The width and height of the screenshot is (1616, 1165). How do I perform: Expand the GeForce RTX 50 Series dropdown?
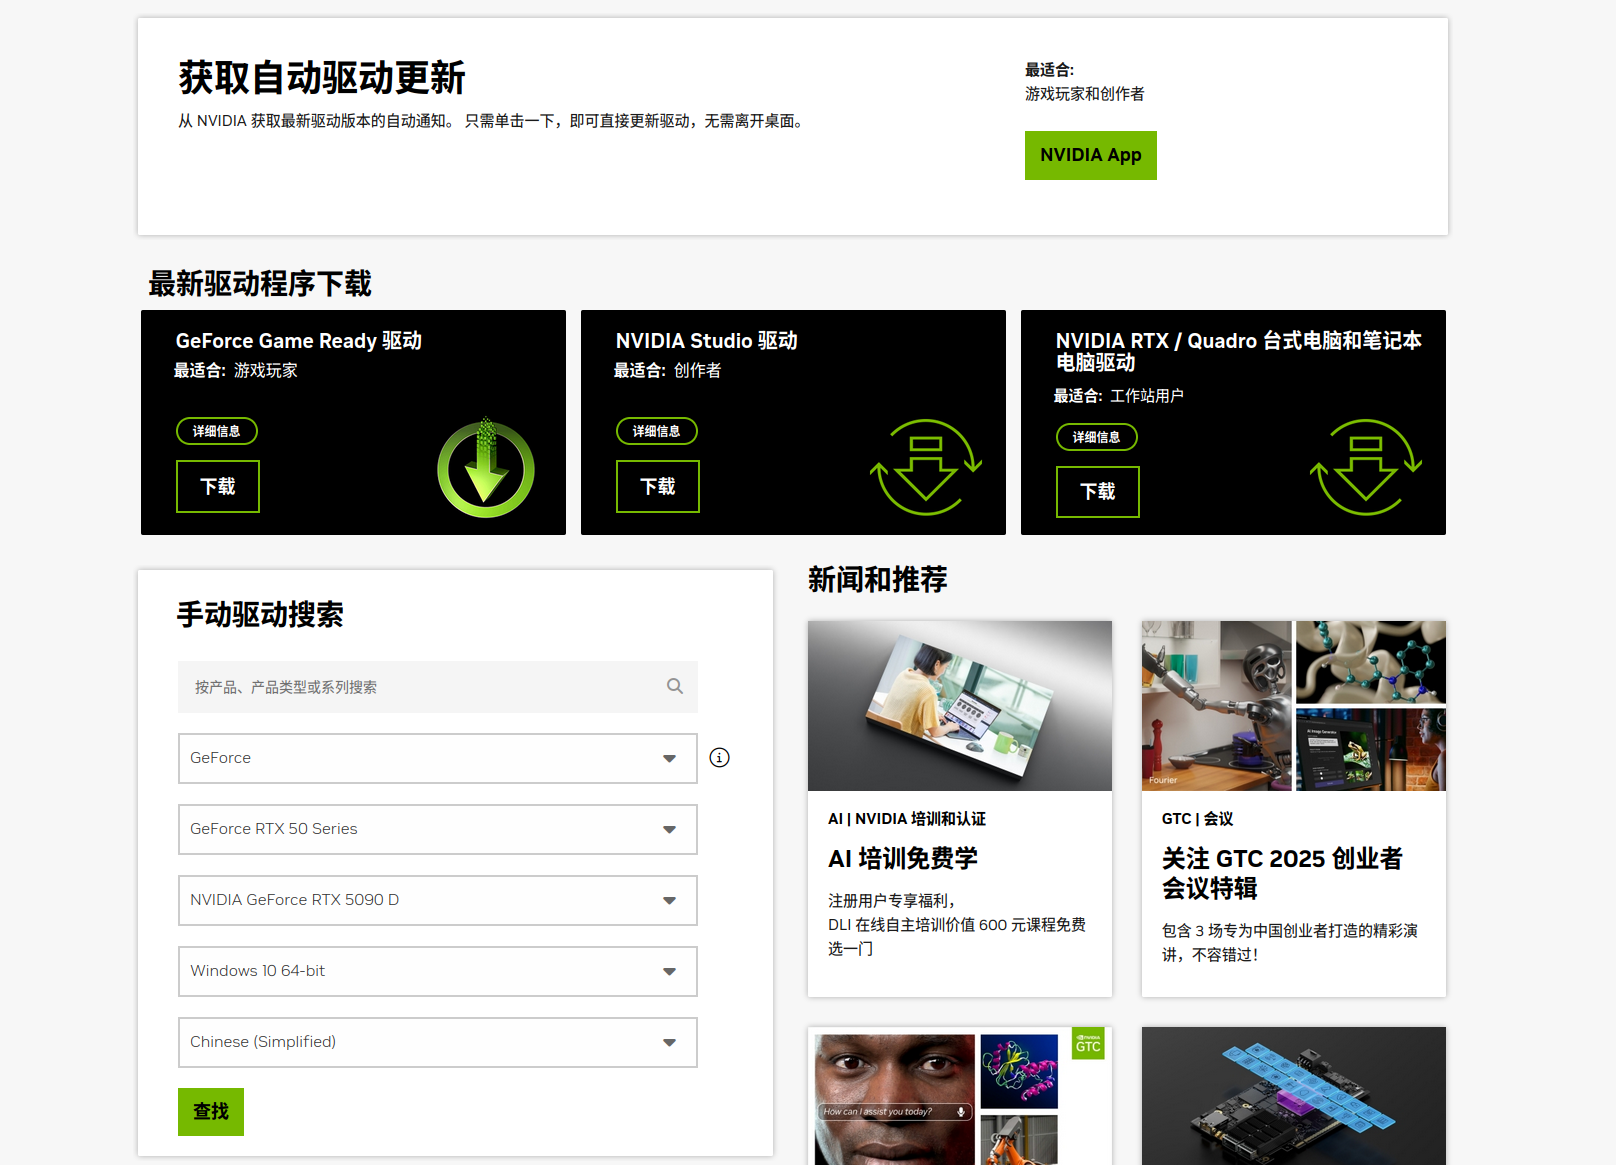coord(438,829)
